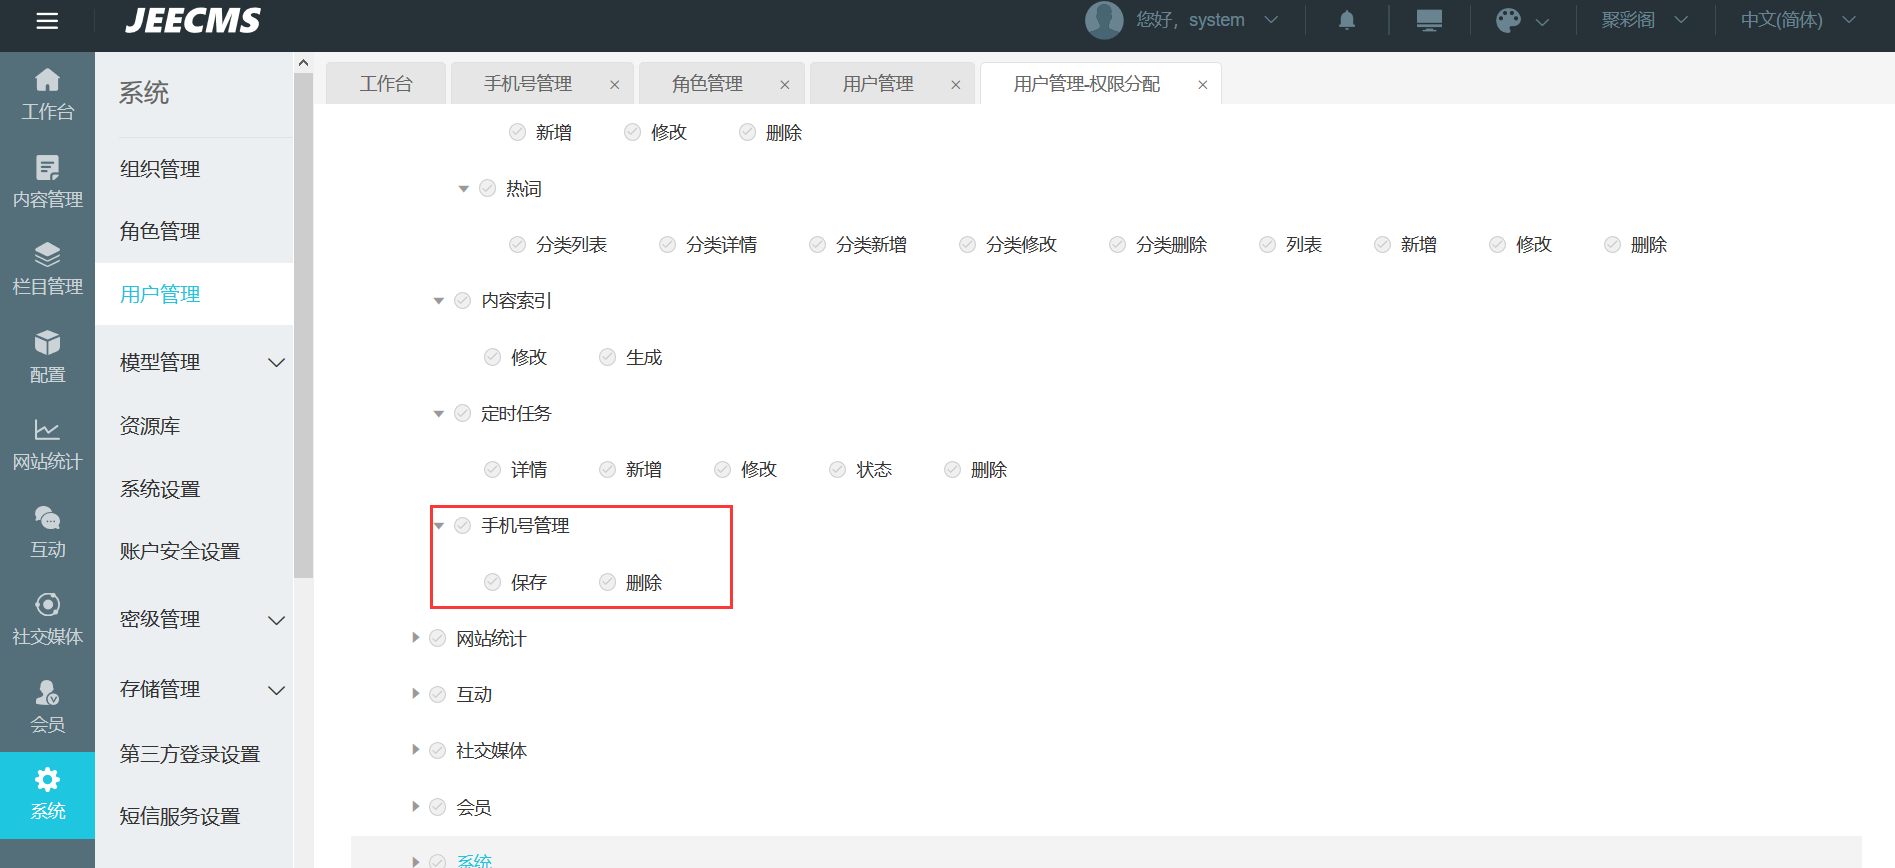
Task: Click the system user avatar
Action: coord(1104,20)
